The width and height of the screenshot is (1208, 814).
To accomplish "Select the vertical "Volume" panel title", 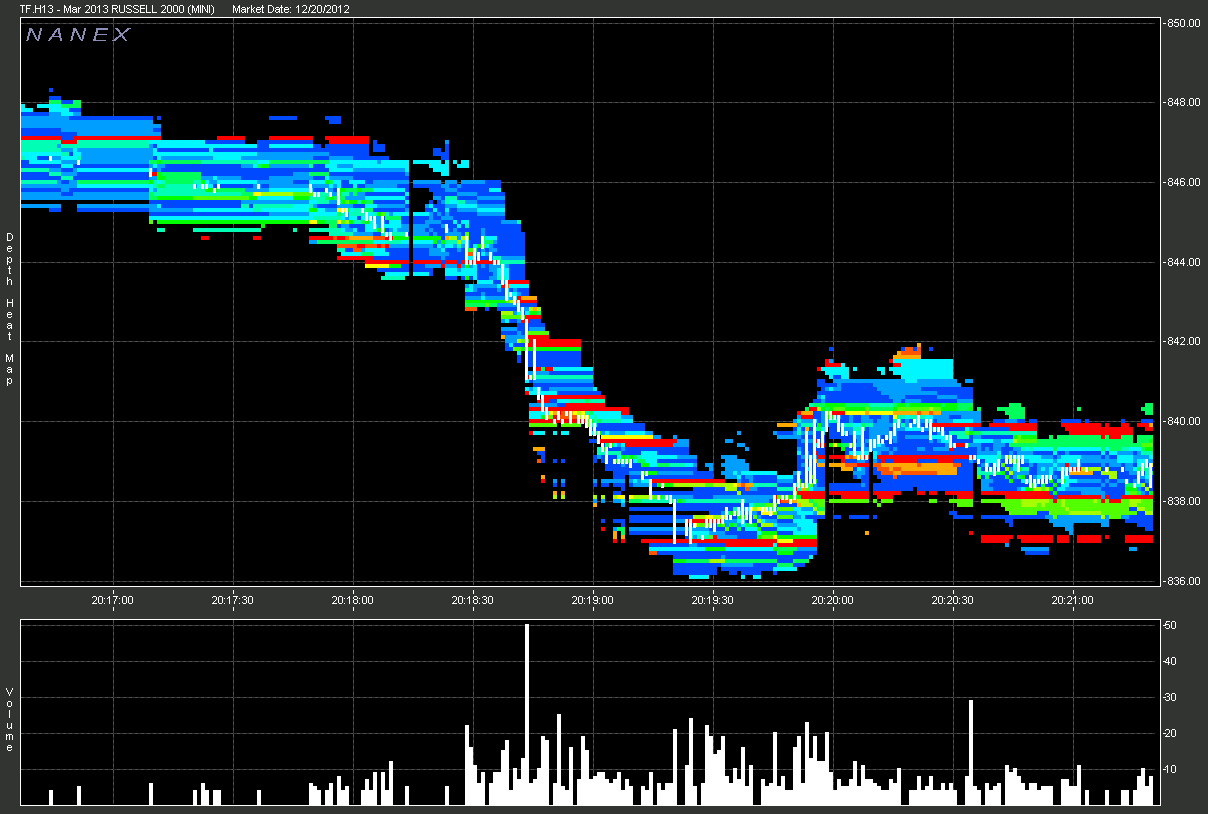I will pyautogui.click(x=9, y=720).
